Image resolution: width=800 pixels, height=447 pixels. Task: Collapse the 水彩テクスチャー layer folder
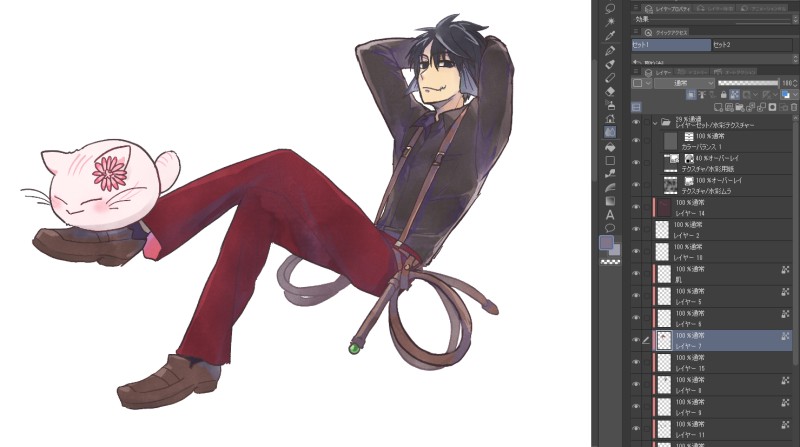pyautogui.click(x=655, y=123)
